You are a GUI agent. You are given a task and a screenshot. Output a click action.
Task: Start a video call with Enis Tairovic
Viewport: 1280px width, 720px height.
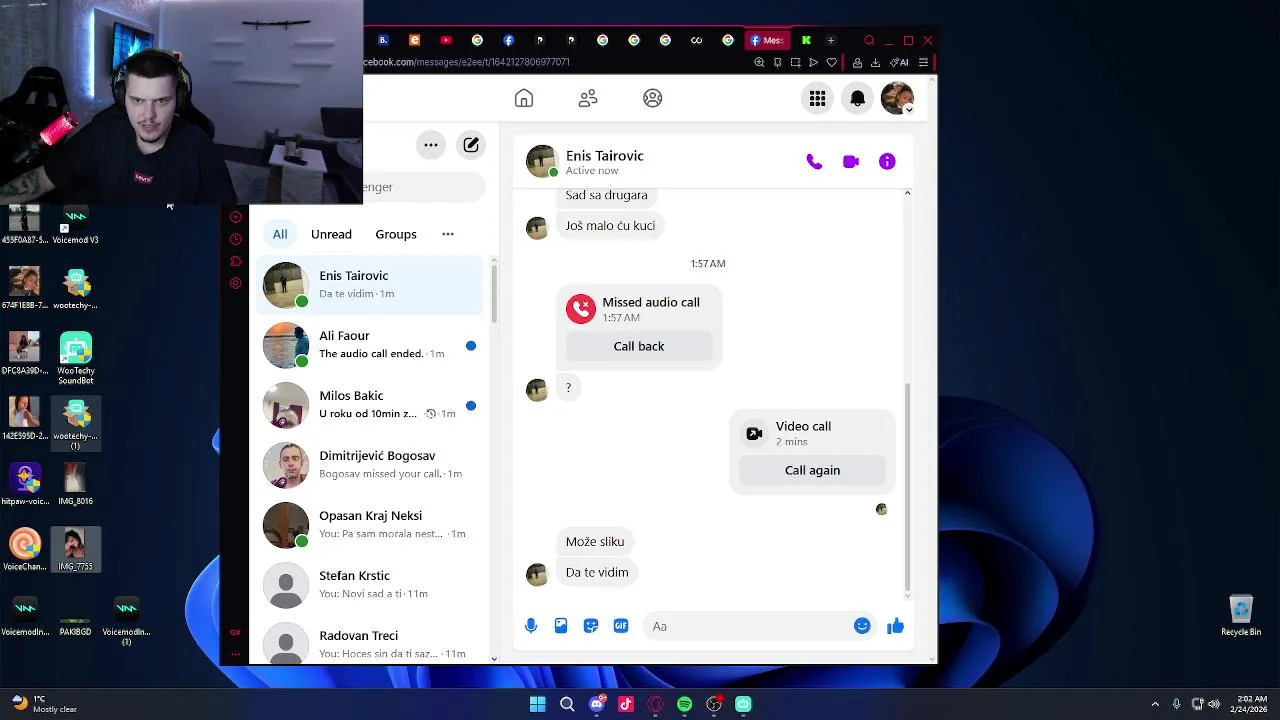(x=851, y=162)
